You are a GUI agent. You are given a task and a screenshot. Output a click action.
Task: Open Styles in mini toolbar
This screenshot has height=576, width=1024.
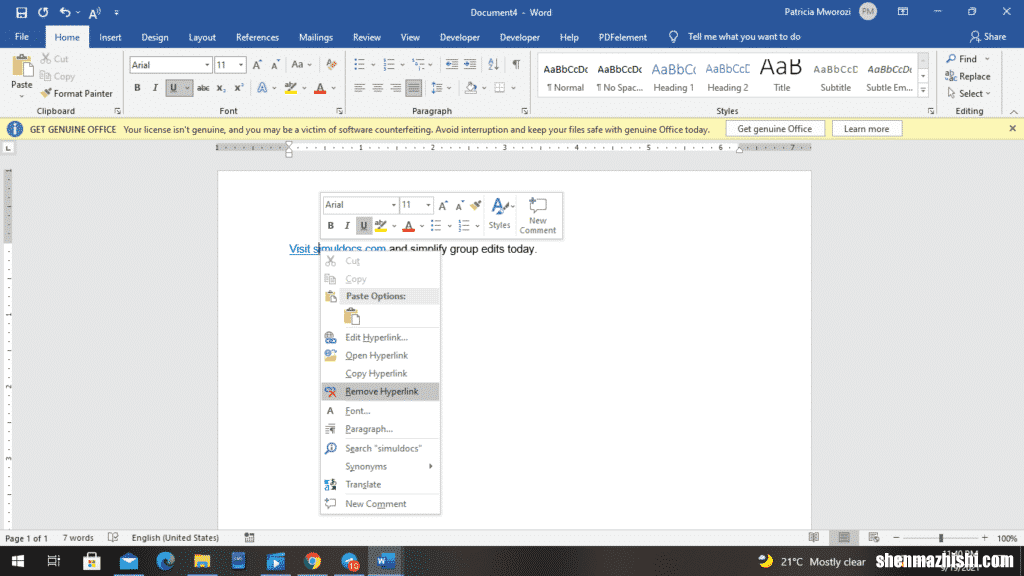500,214
